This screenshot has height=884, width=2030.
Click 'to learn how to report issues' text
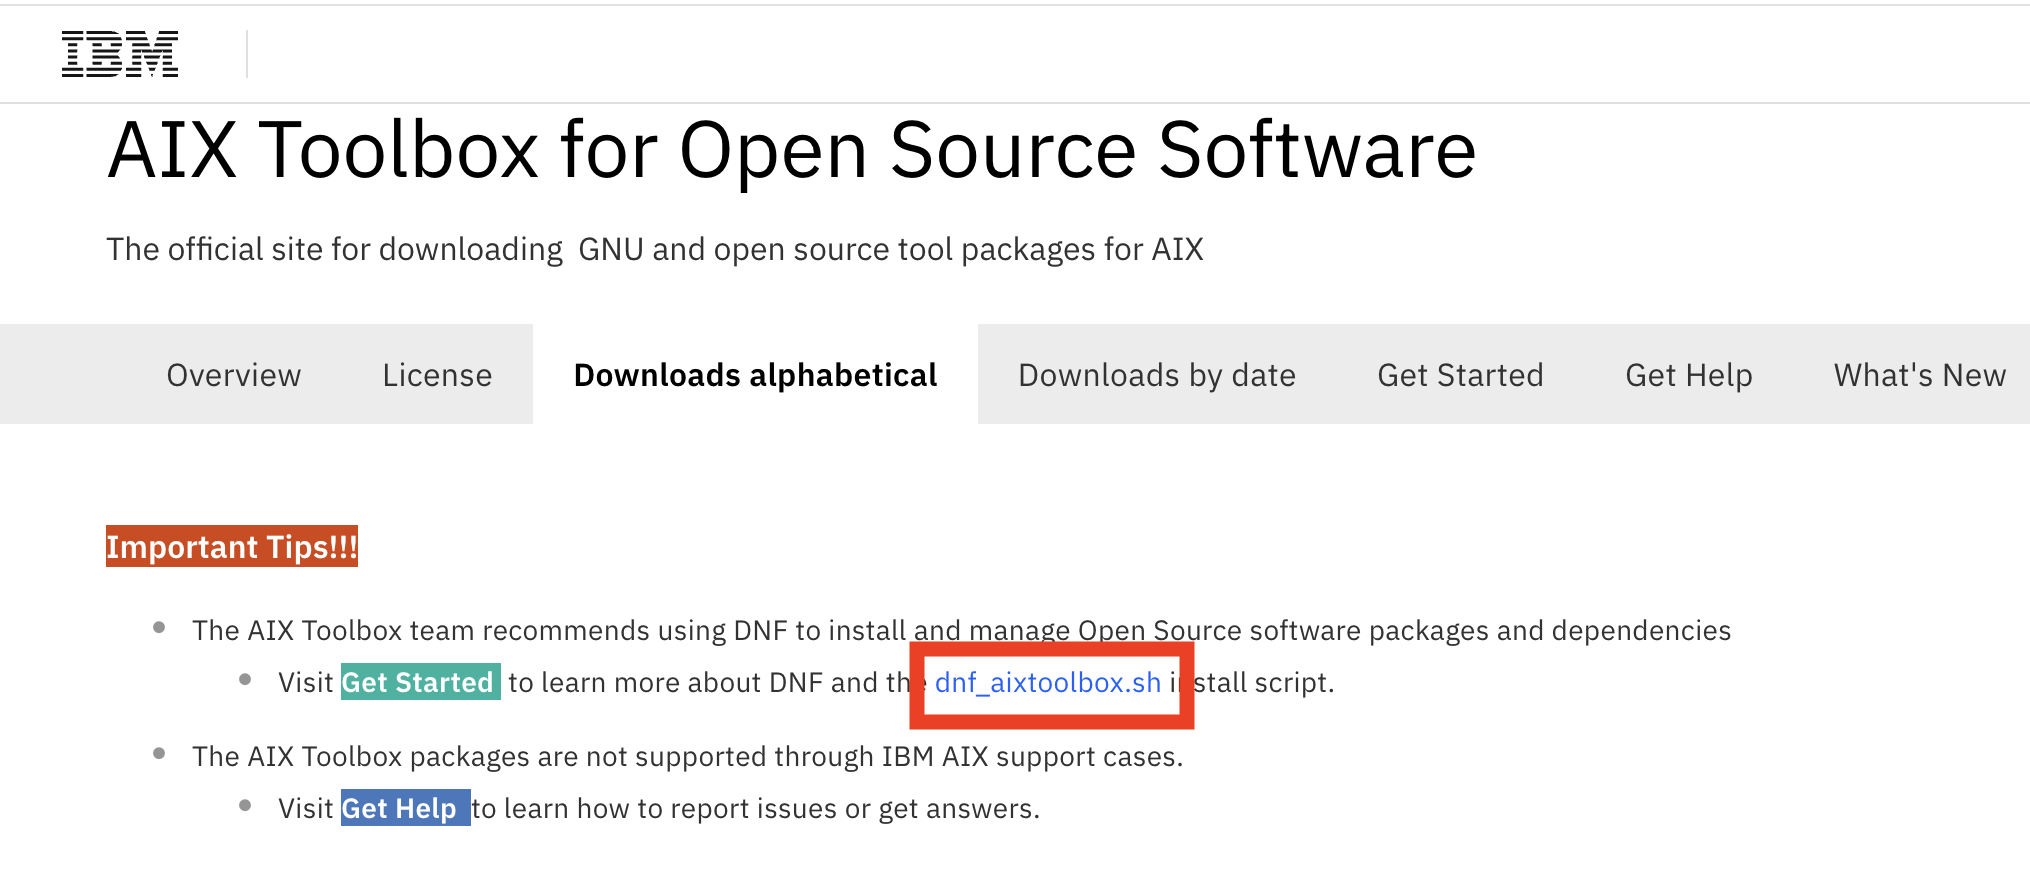pyautogui.click(x=756, y=808)
